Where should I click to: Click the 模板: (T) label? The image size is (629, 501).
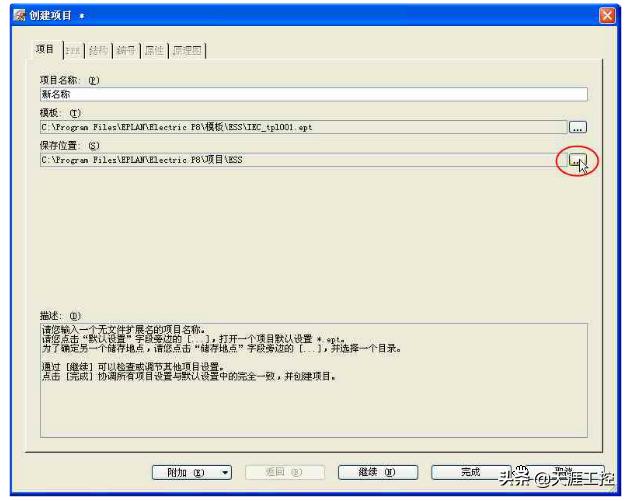[60, 113]
